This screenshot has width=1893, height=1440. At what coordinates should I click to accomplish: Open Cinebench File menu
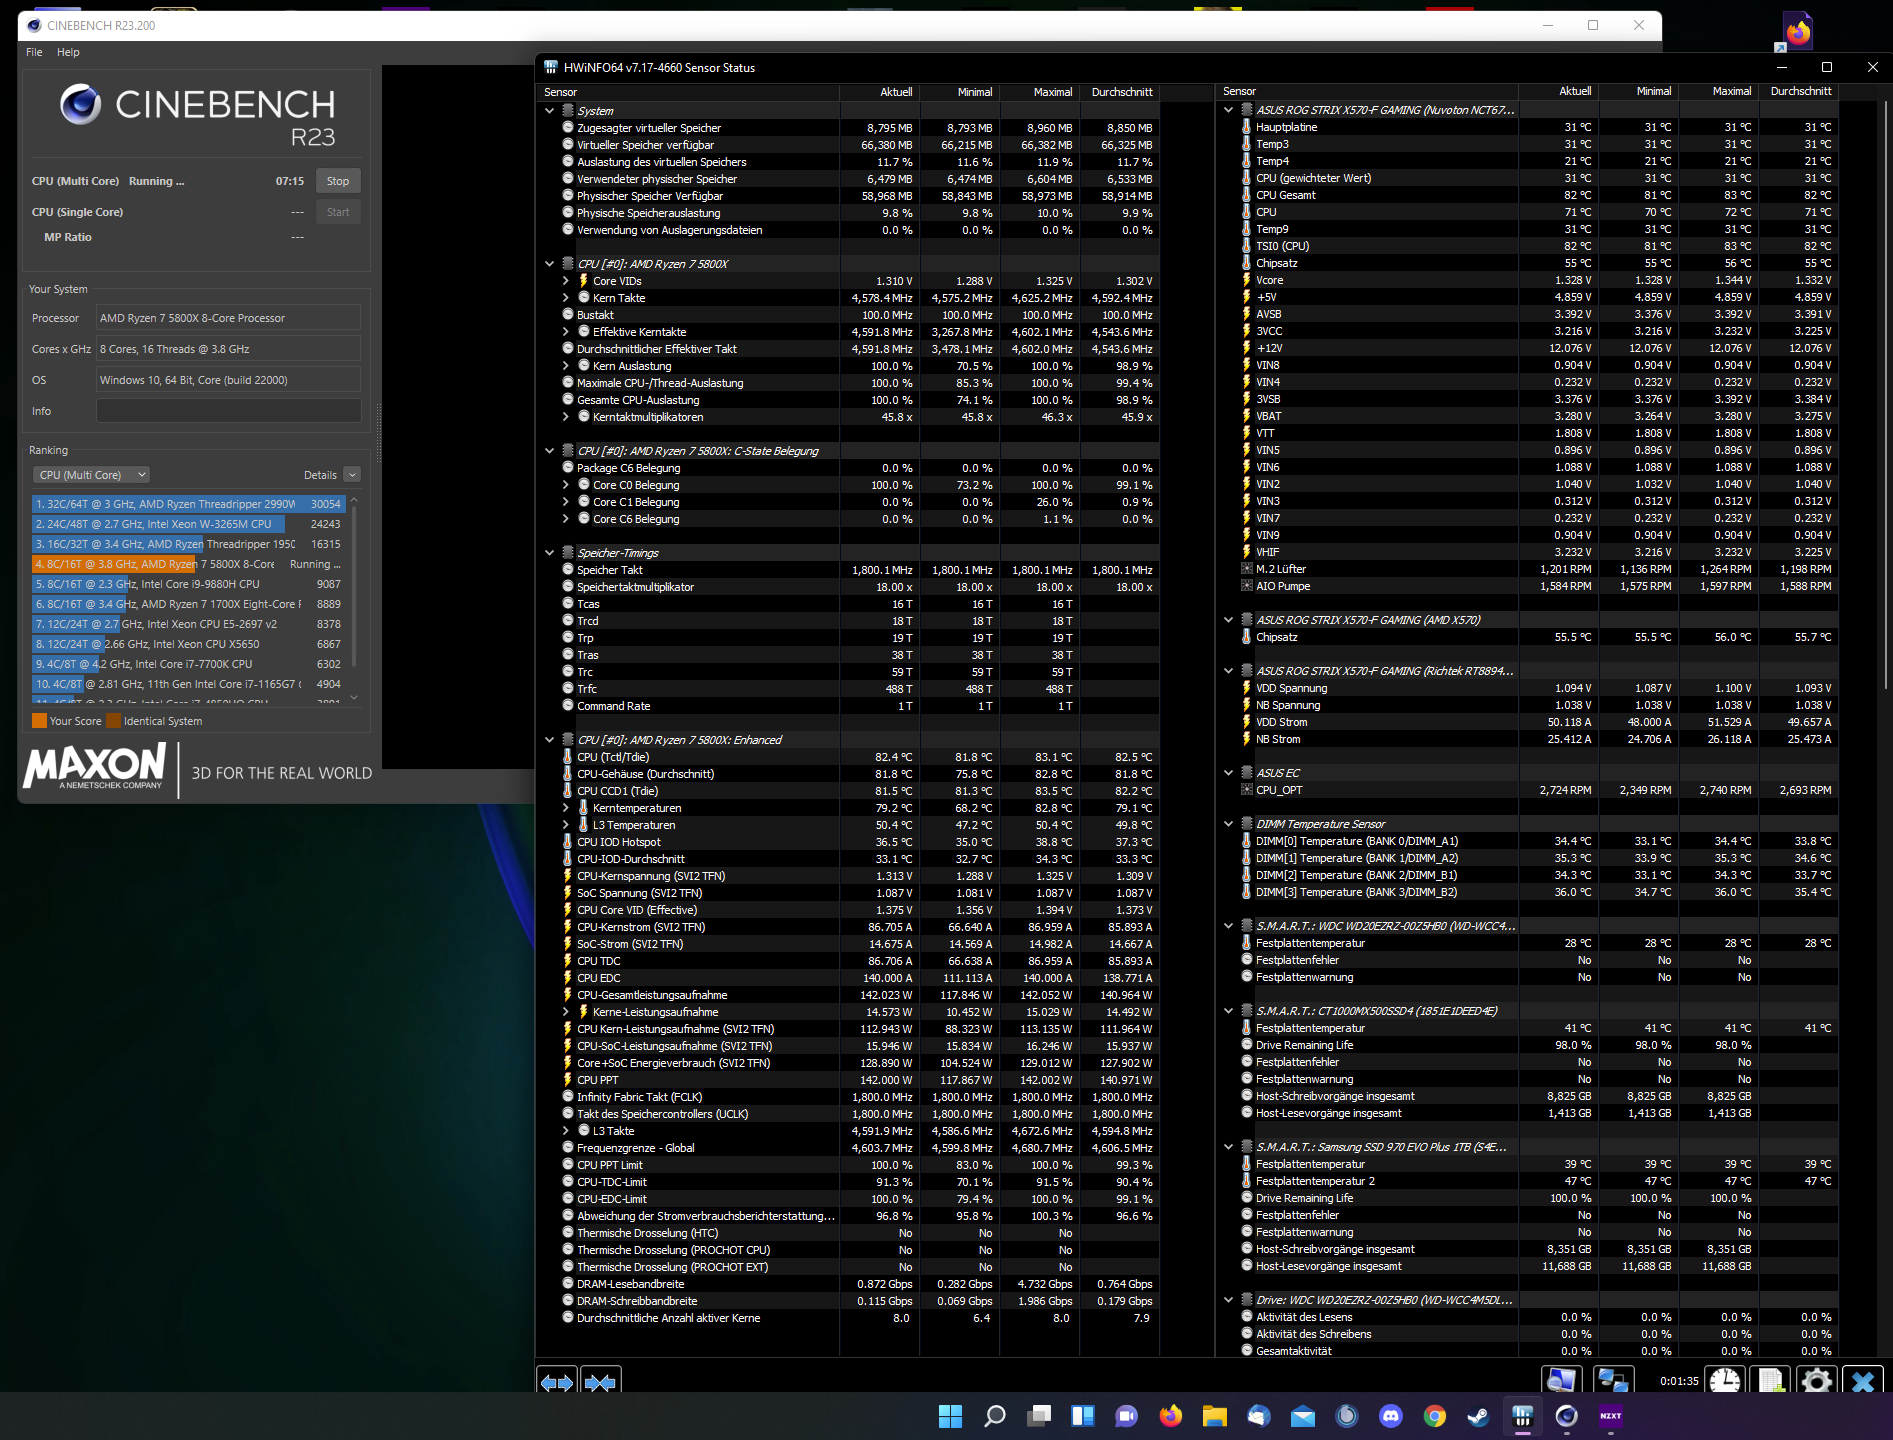[x=34, y=52]
